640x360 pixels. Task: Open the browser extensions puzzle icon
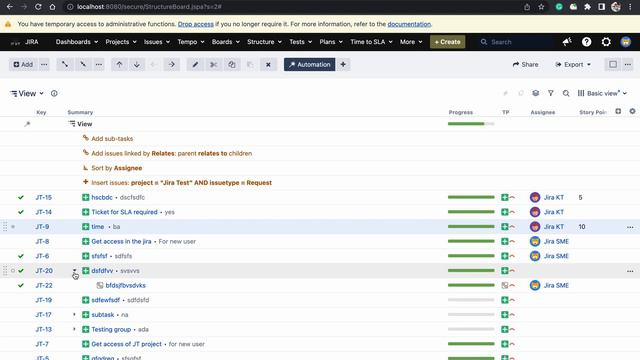coord(587,7)
